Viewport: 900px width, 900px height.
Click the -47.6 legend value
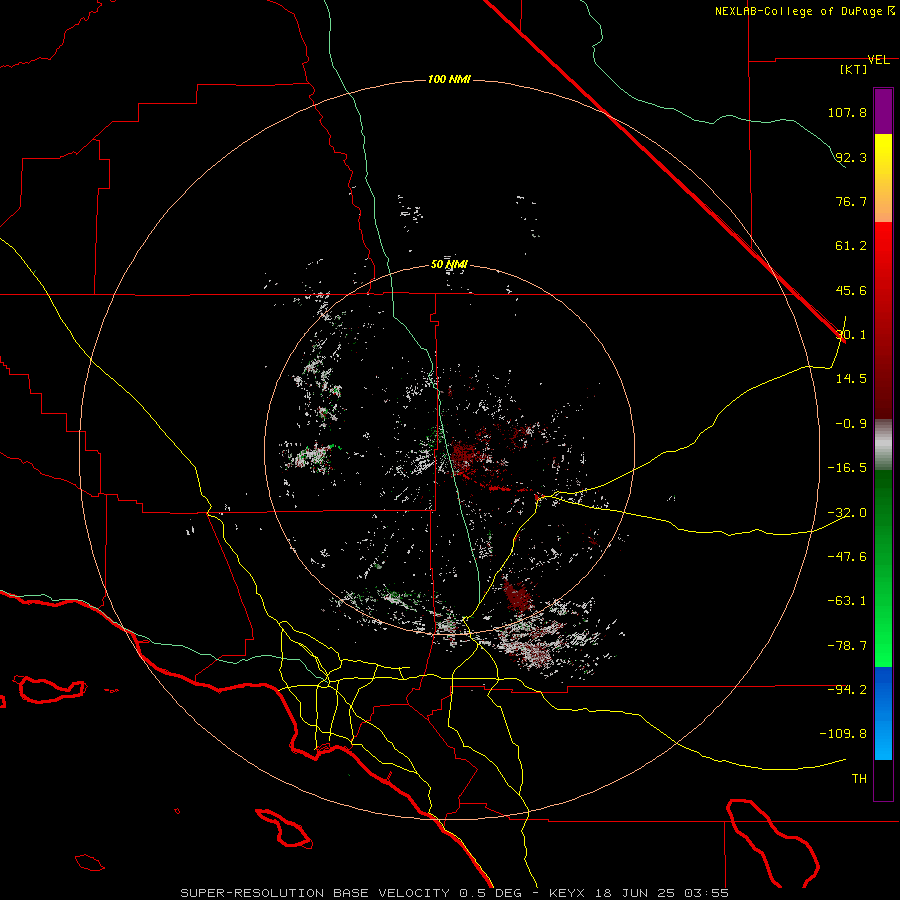pyautogui.click(x=847, y=557)
